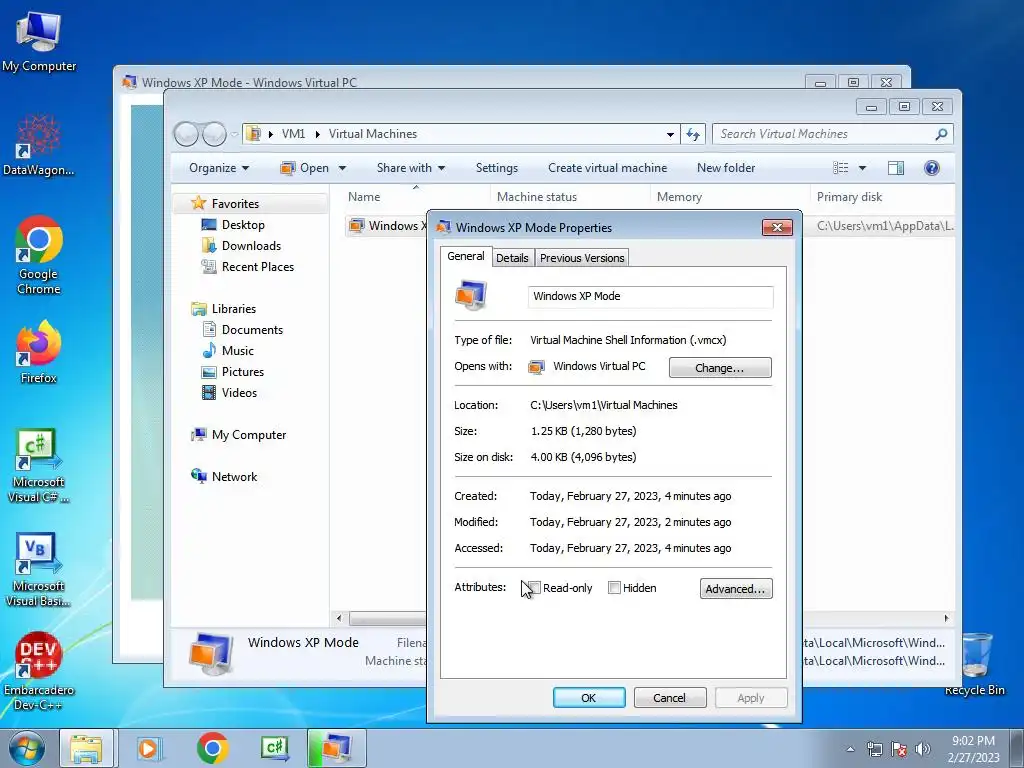The width and height of the screenshot is (1024, 768).
Task: Switch to Previous Versions tab
Action: [582, 258]
